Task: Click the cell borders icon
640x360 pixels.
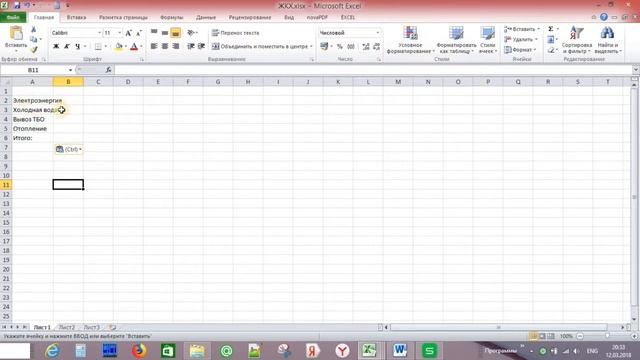Action: point(98,47)
